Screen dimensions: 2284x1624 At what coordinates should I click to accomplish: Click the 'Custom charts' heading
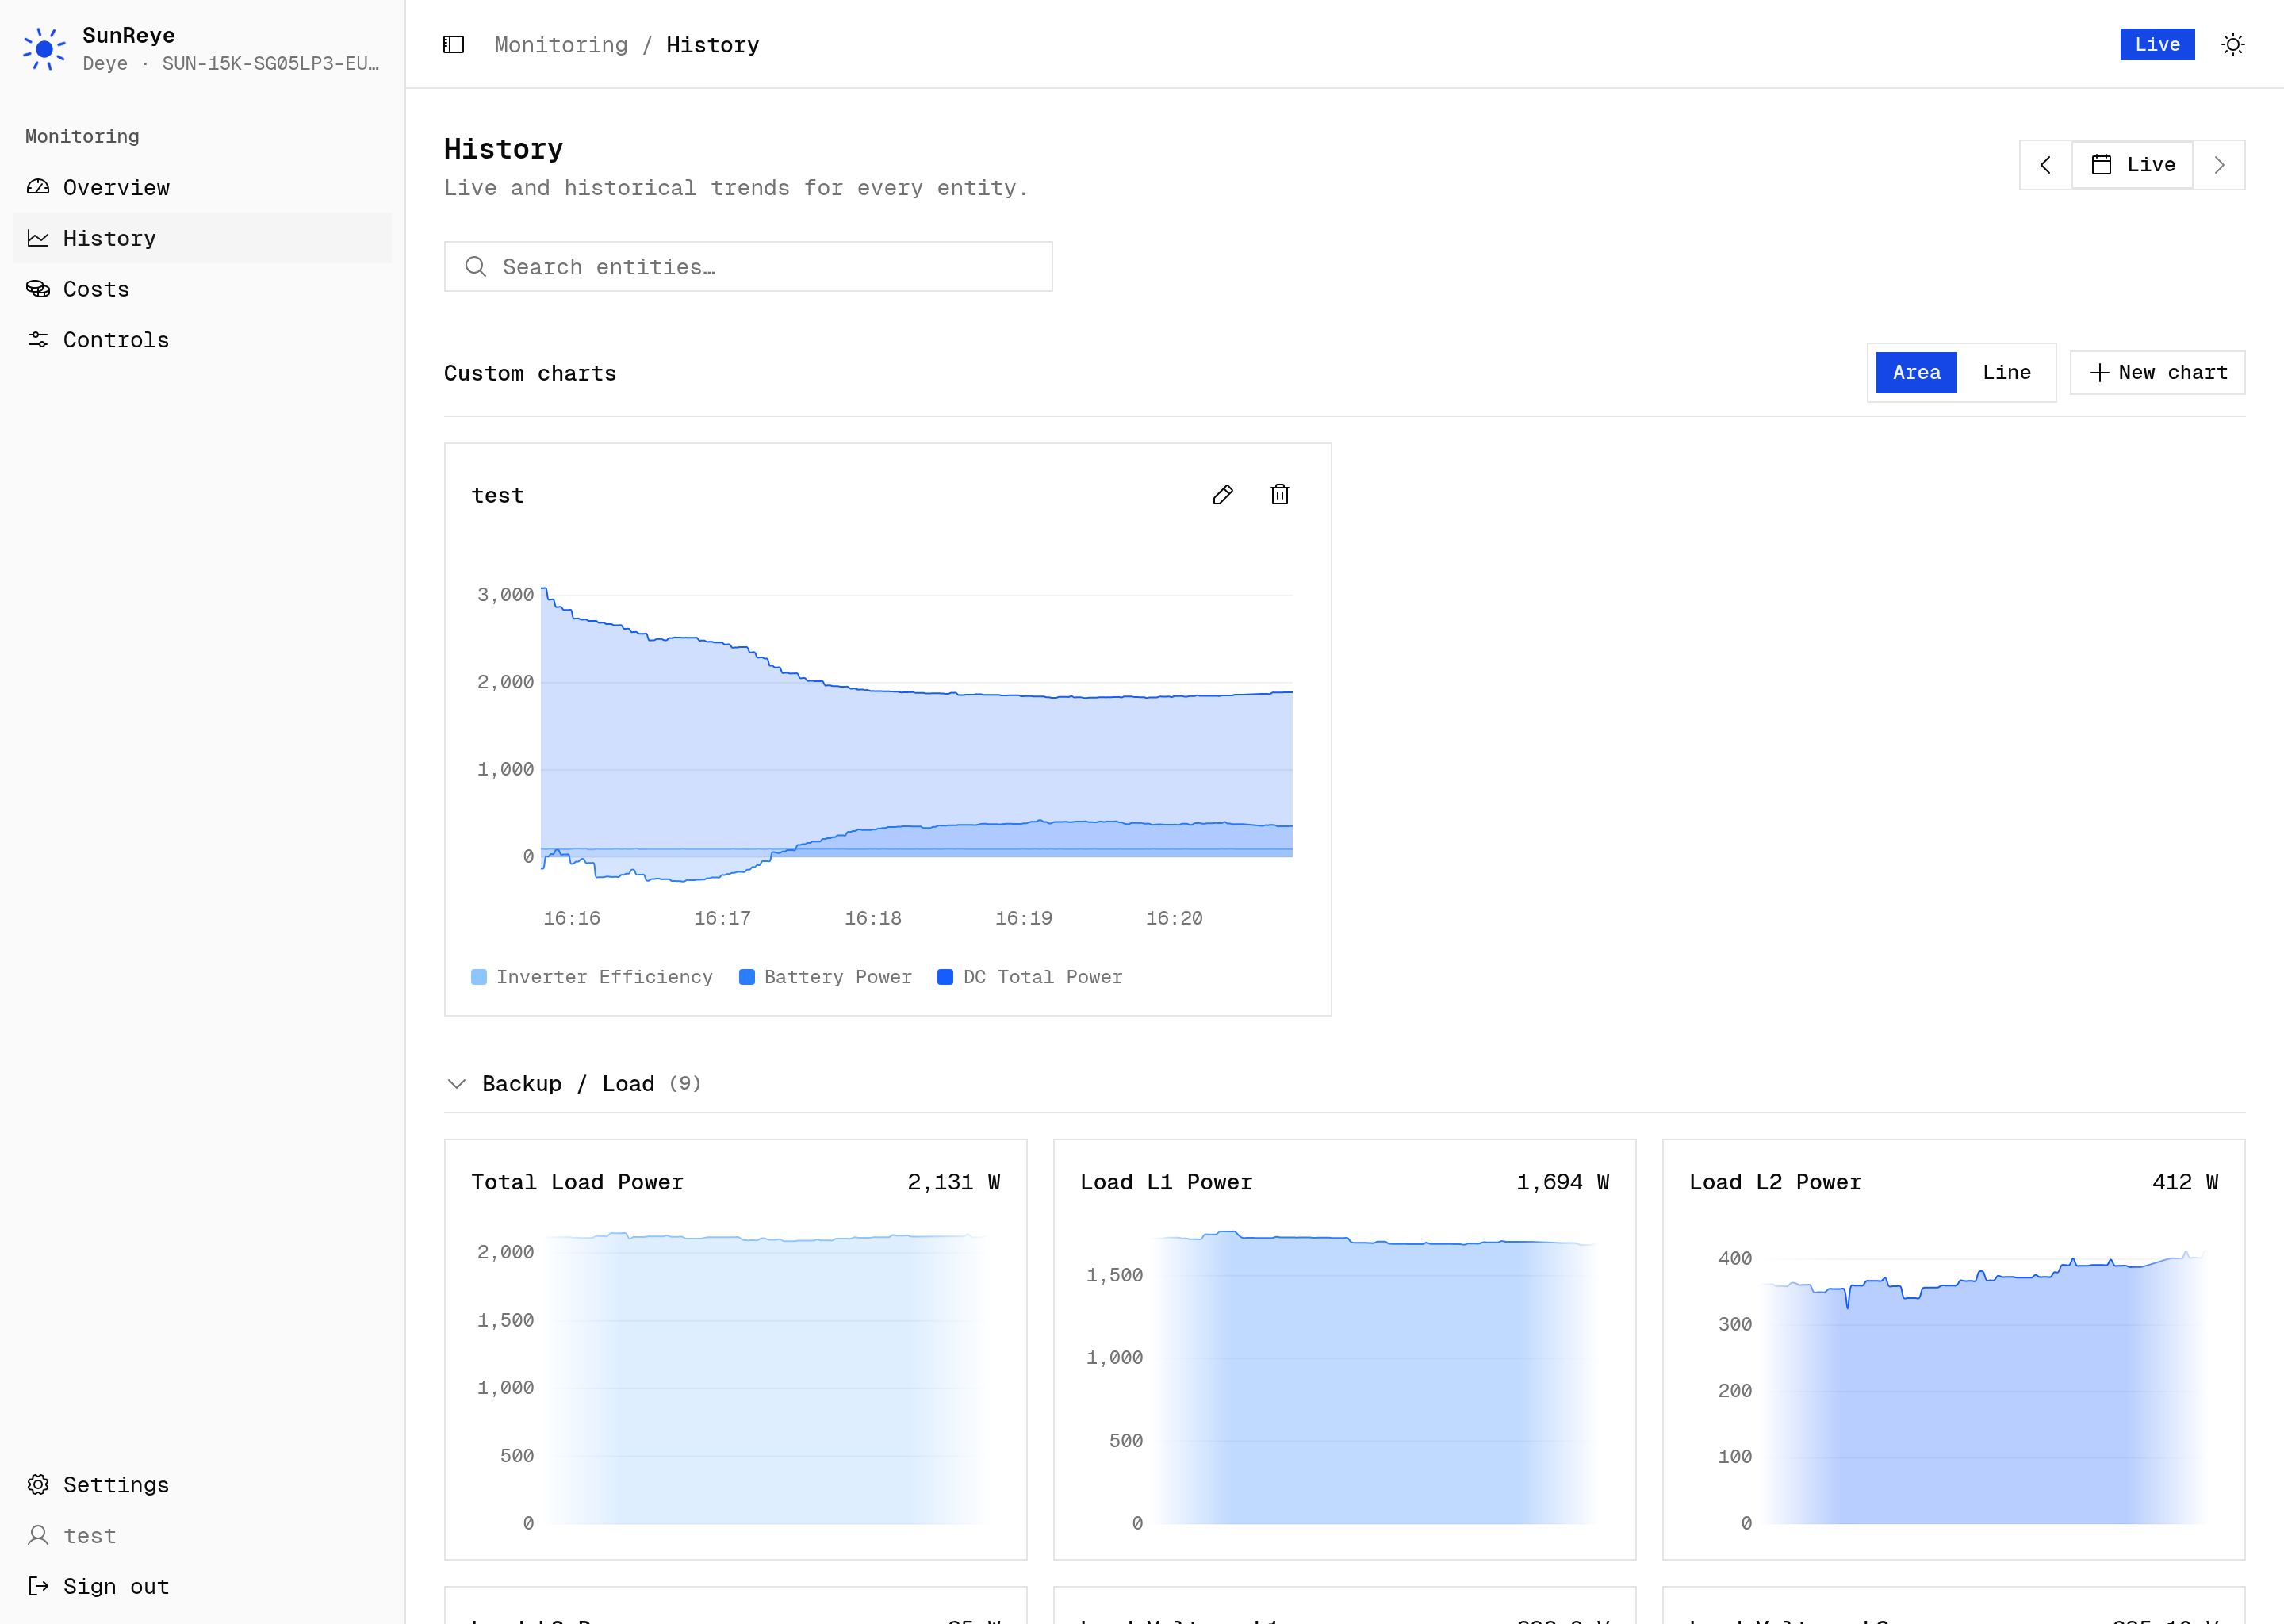(x=530, y=373)
